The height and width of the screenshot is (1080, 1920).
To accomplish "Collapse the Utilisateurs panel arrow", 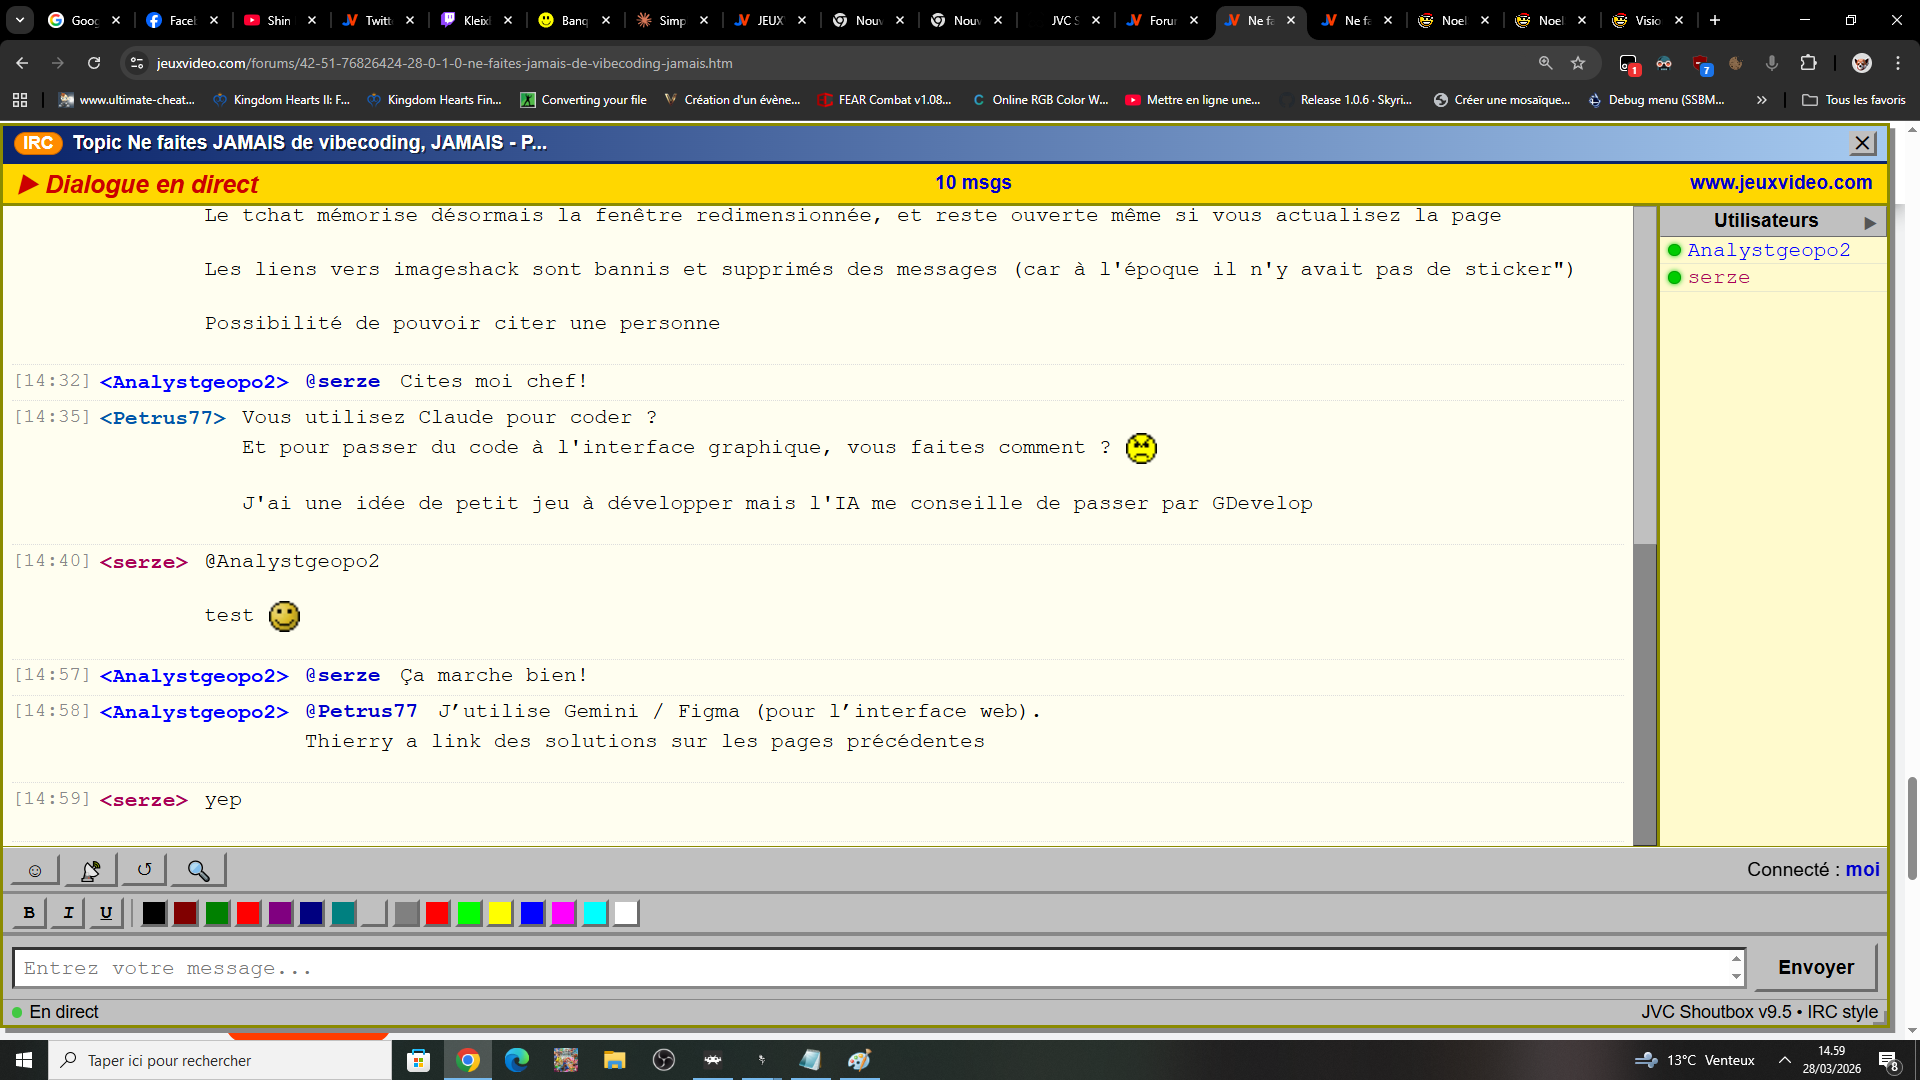I will [1869, 222].
